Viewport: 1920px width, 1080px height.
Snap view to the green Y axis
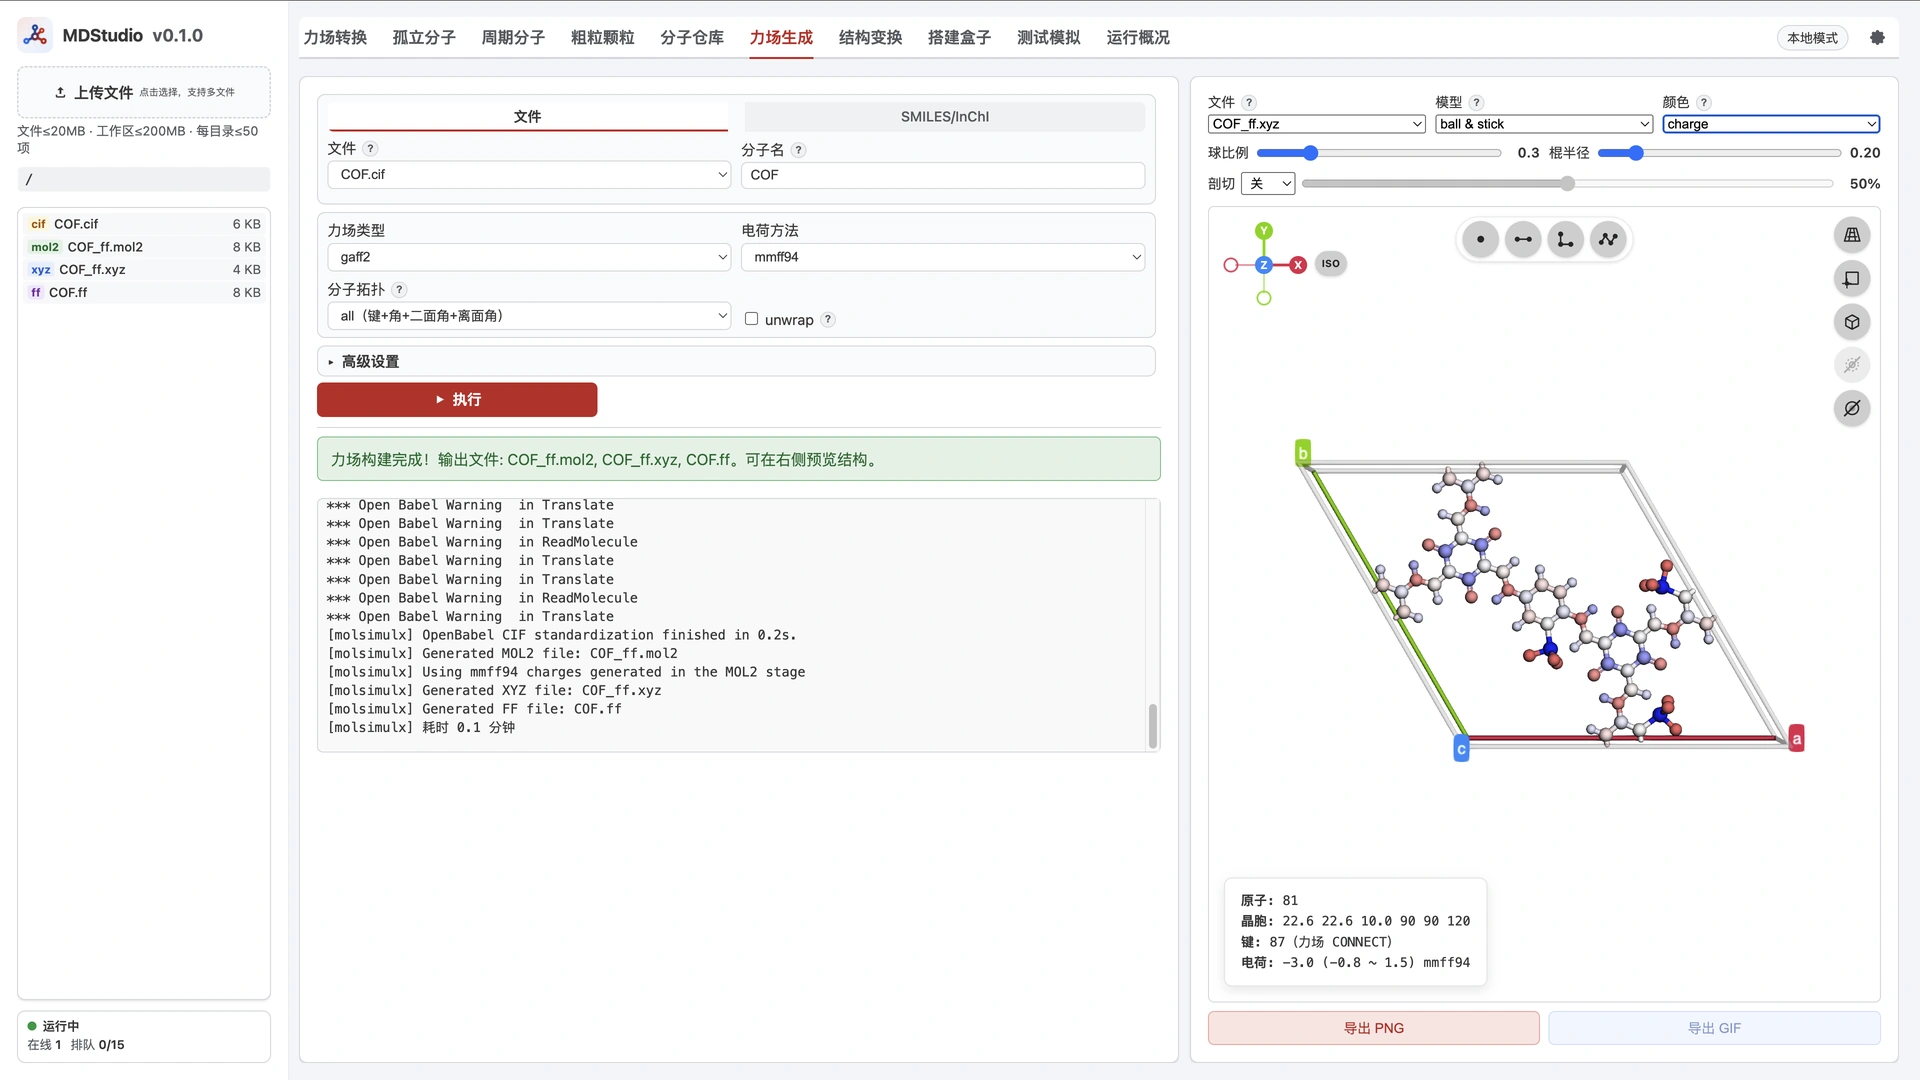(x=1264, y=231)
